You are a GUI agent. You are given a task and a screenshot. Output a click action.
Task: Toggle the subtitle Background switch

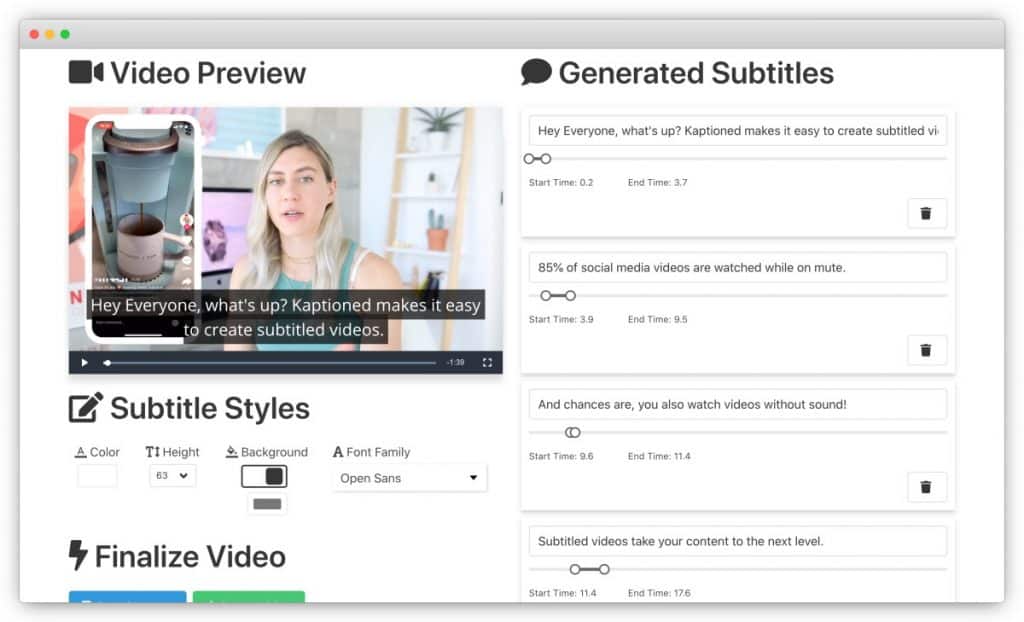click(x=264, y=476)
